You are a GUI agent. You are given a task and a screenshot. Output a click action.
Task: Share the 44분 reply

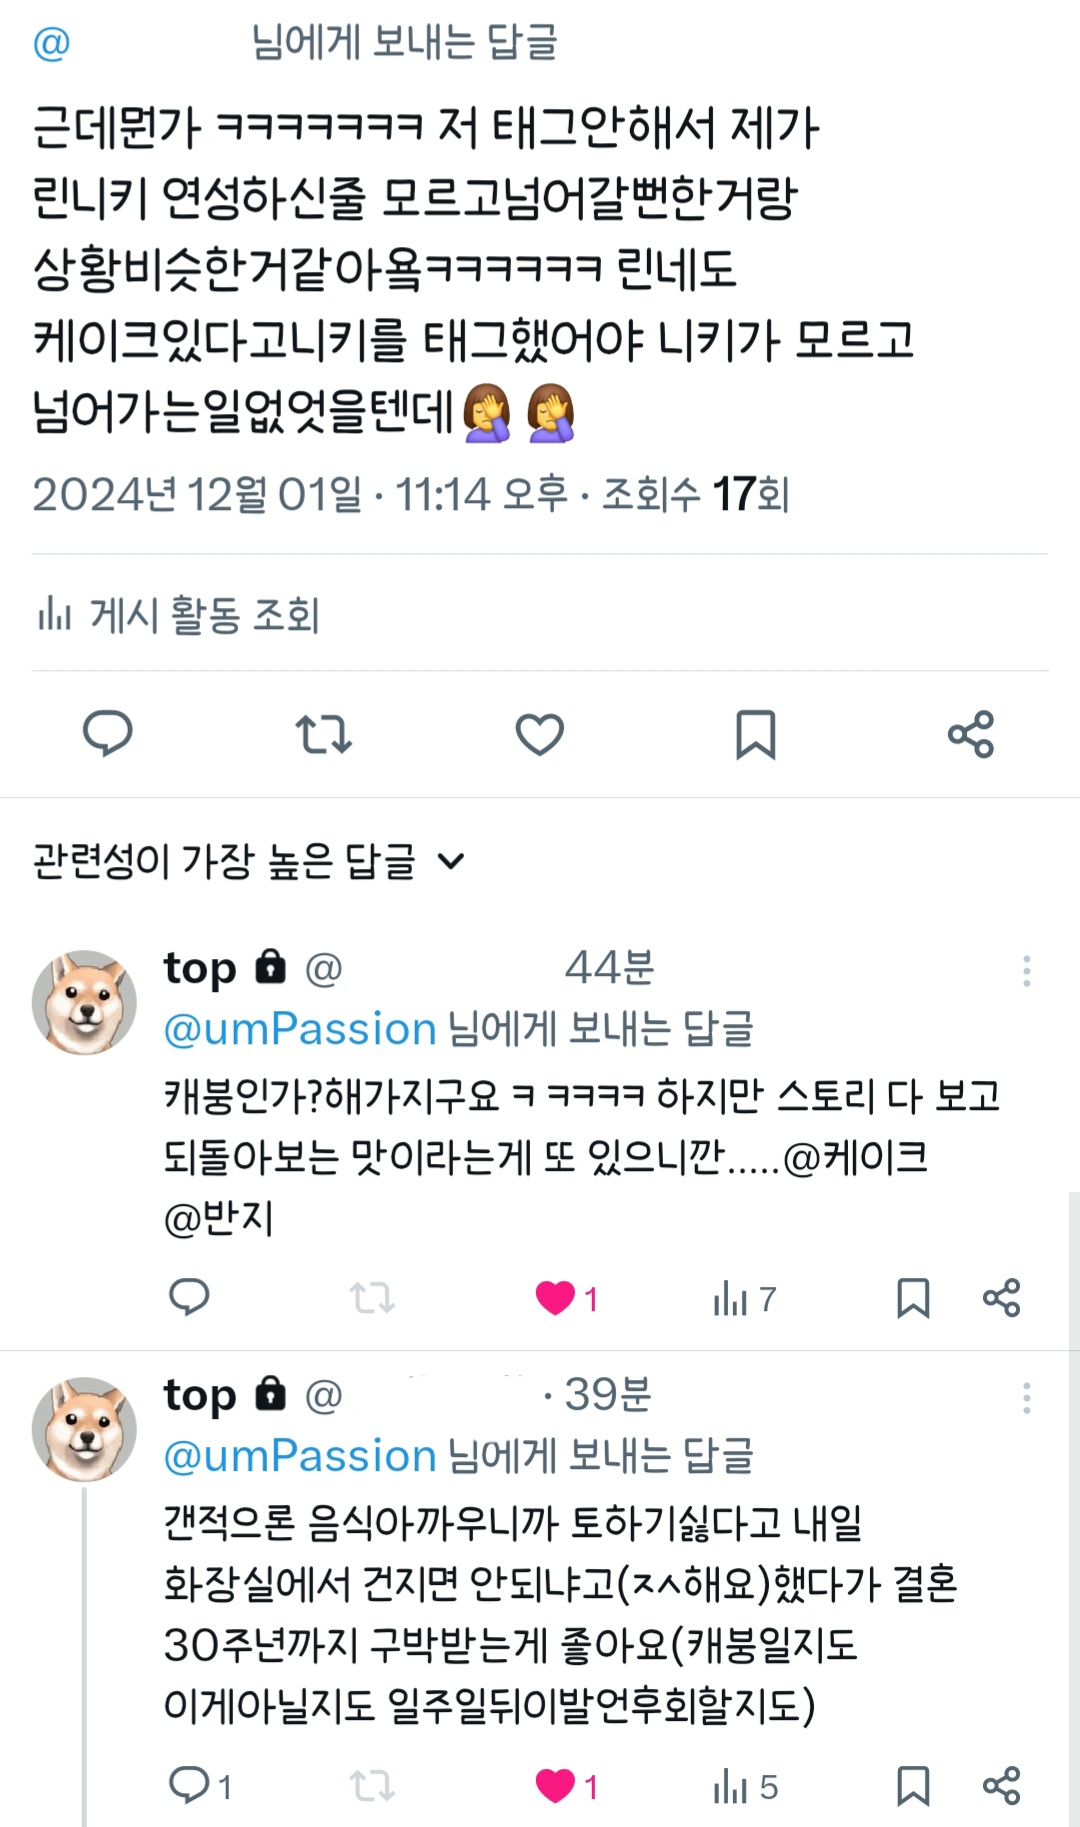click(x=1001, y=1298)
